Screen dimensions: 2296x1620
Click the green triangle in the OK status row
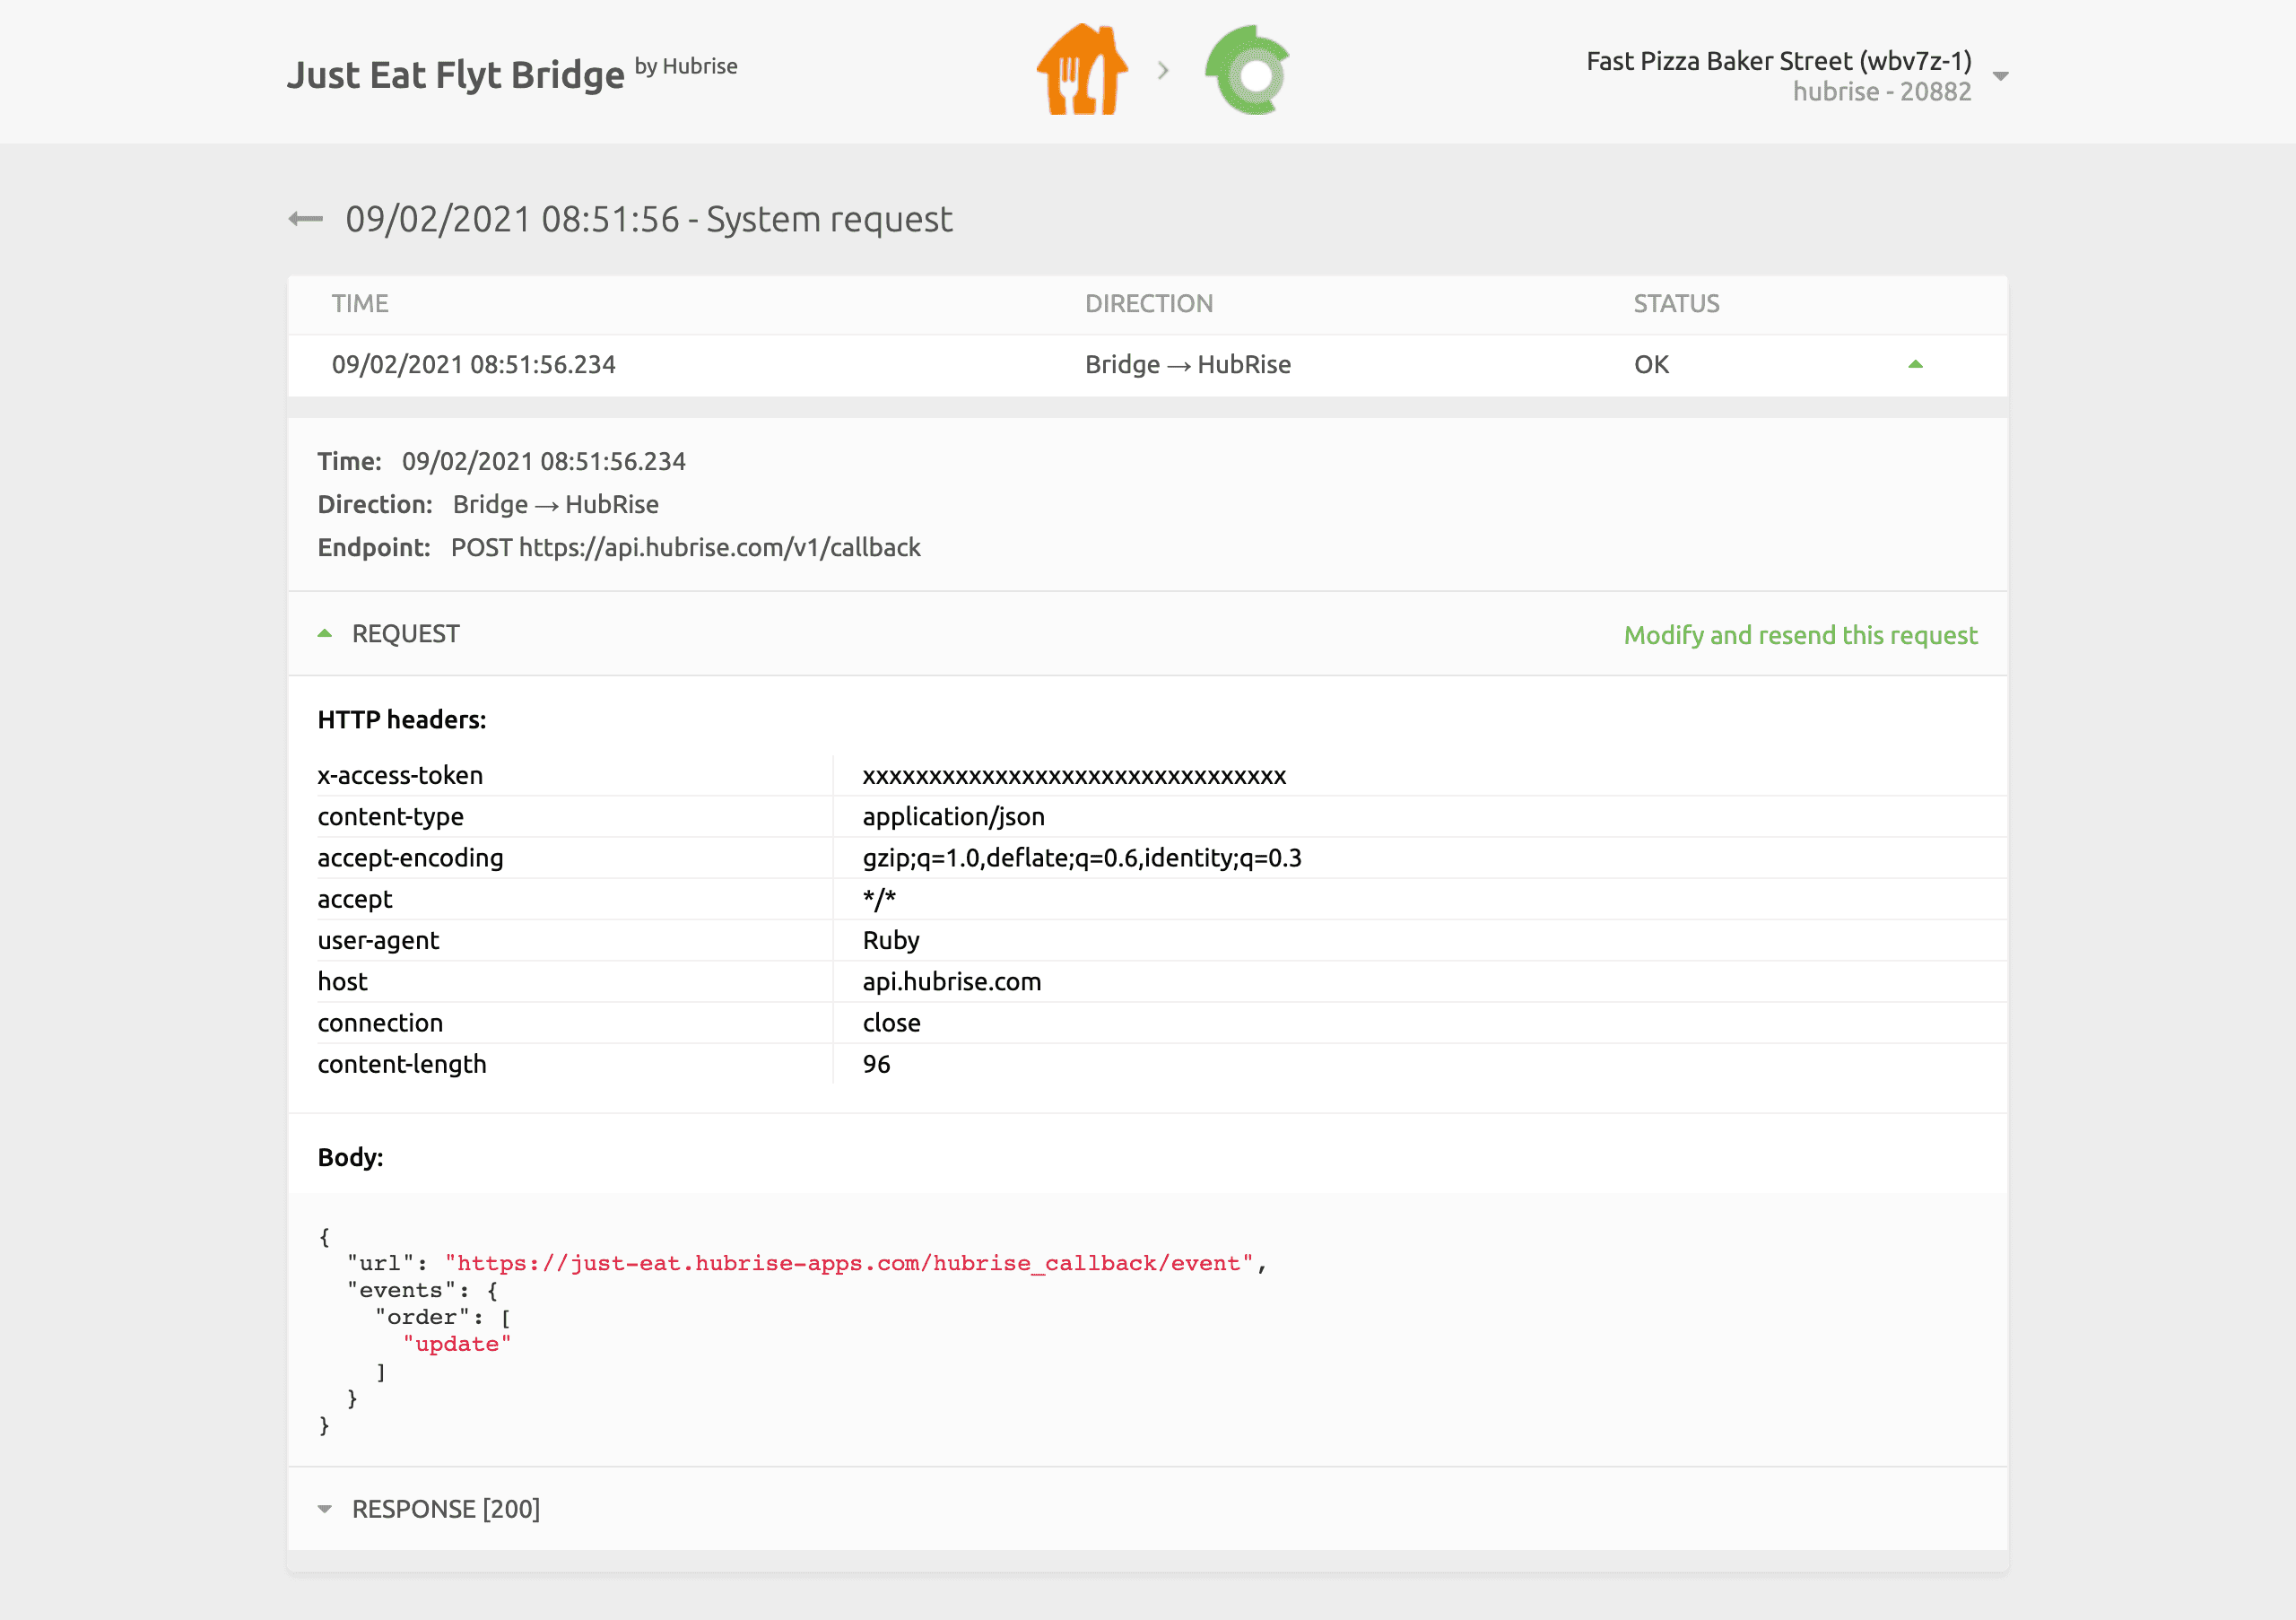(1916, 364)
